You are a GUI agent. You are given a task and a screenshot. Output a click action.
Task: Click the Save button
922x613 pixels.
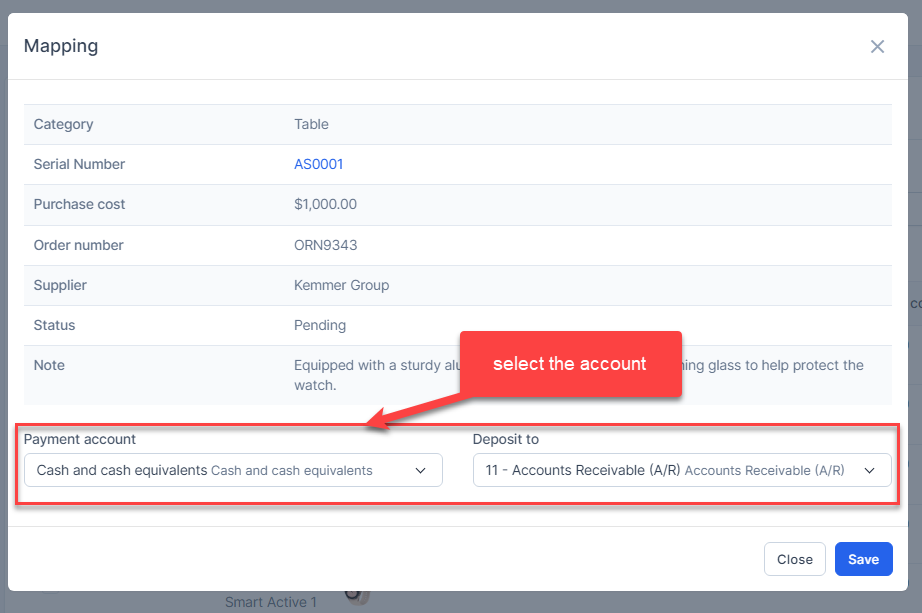[863, 559]
